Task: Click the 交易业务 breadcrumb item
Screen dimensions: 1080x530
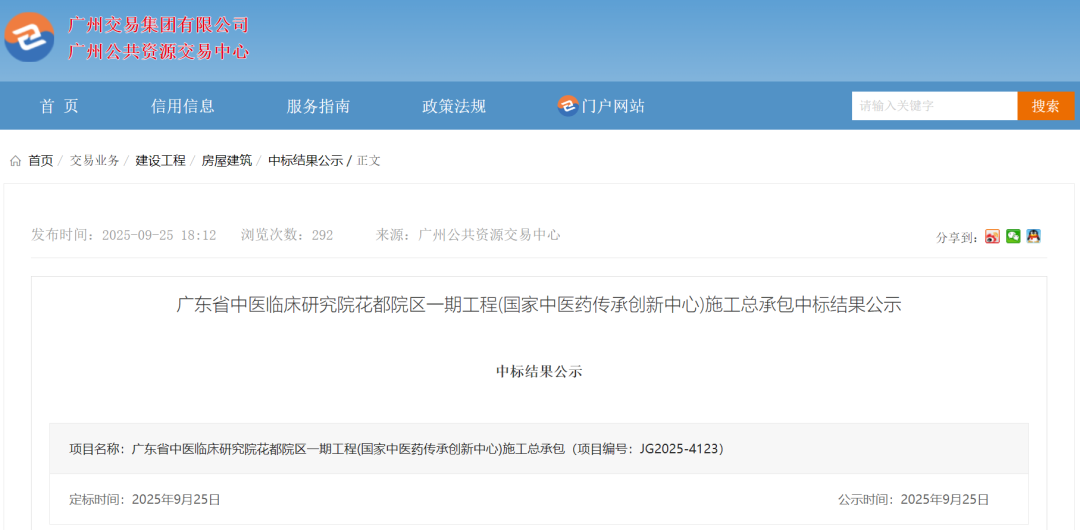Action: (95, 160)
